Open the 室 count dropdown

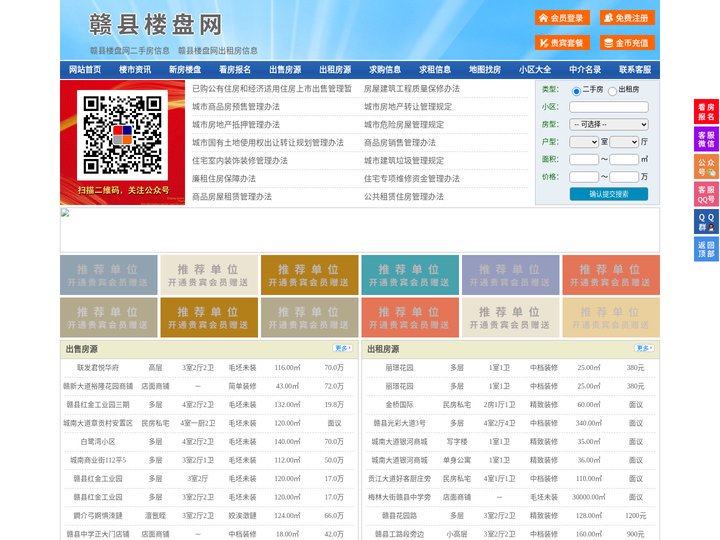[584, 142]
